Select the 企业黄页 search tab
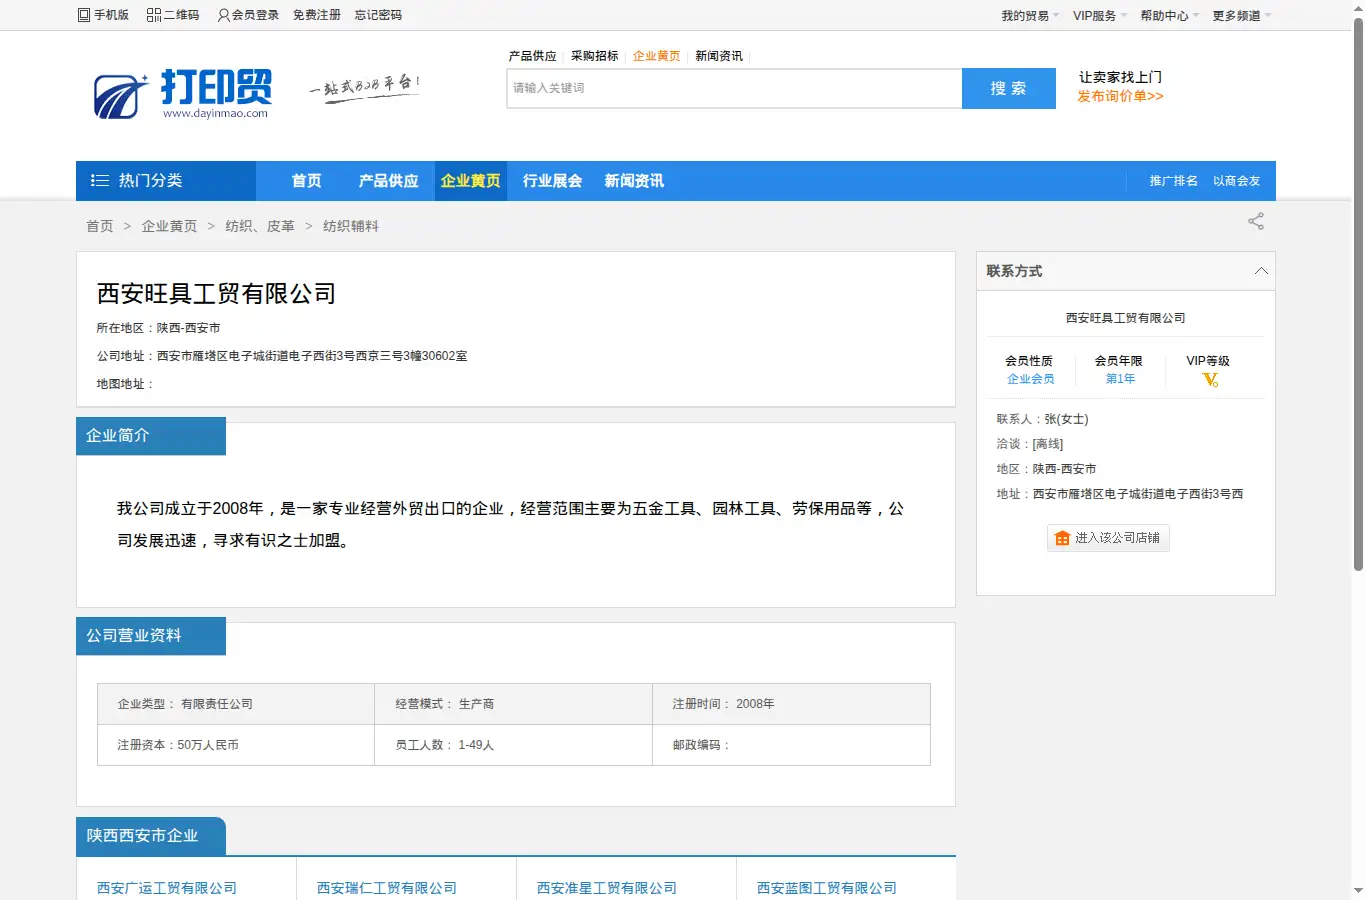 click(657, 56)
